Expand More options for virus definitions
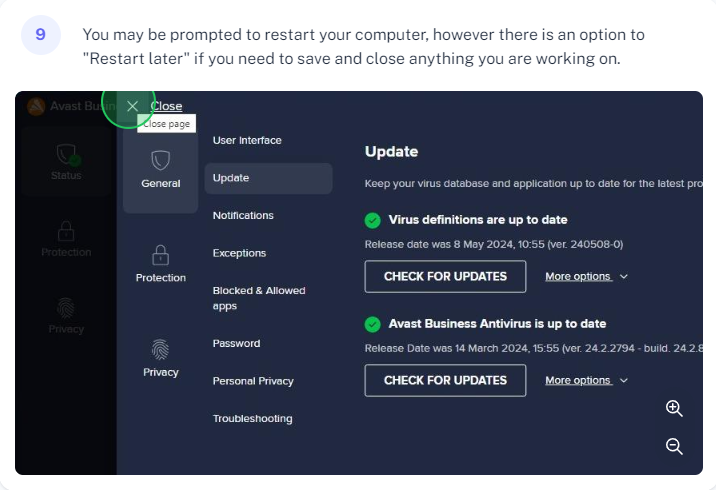Image resolution: width=716 pixels, height=490 pixels. [x=586, y=277]
